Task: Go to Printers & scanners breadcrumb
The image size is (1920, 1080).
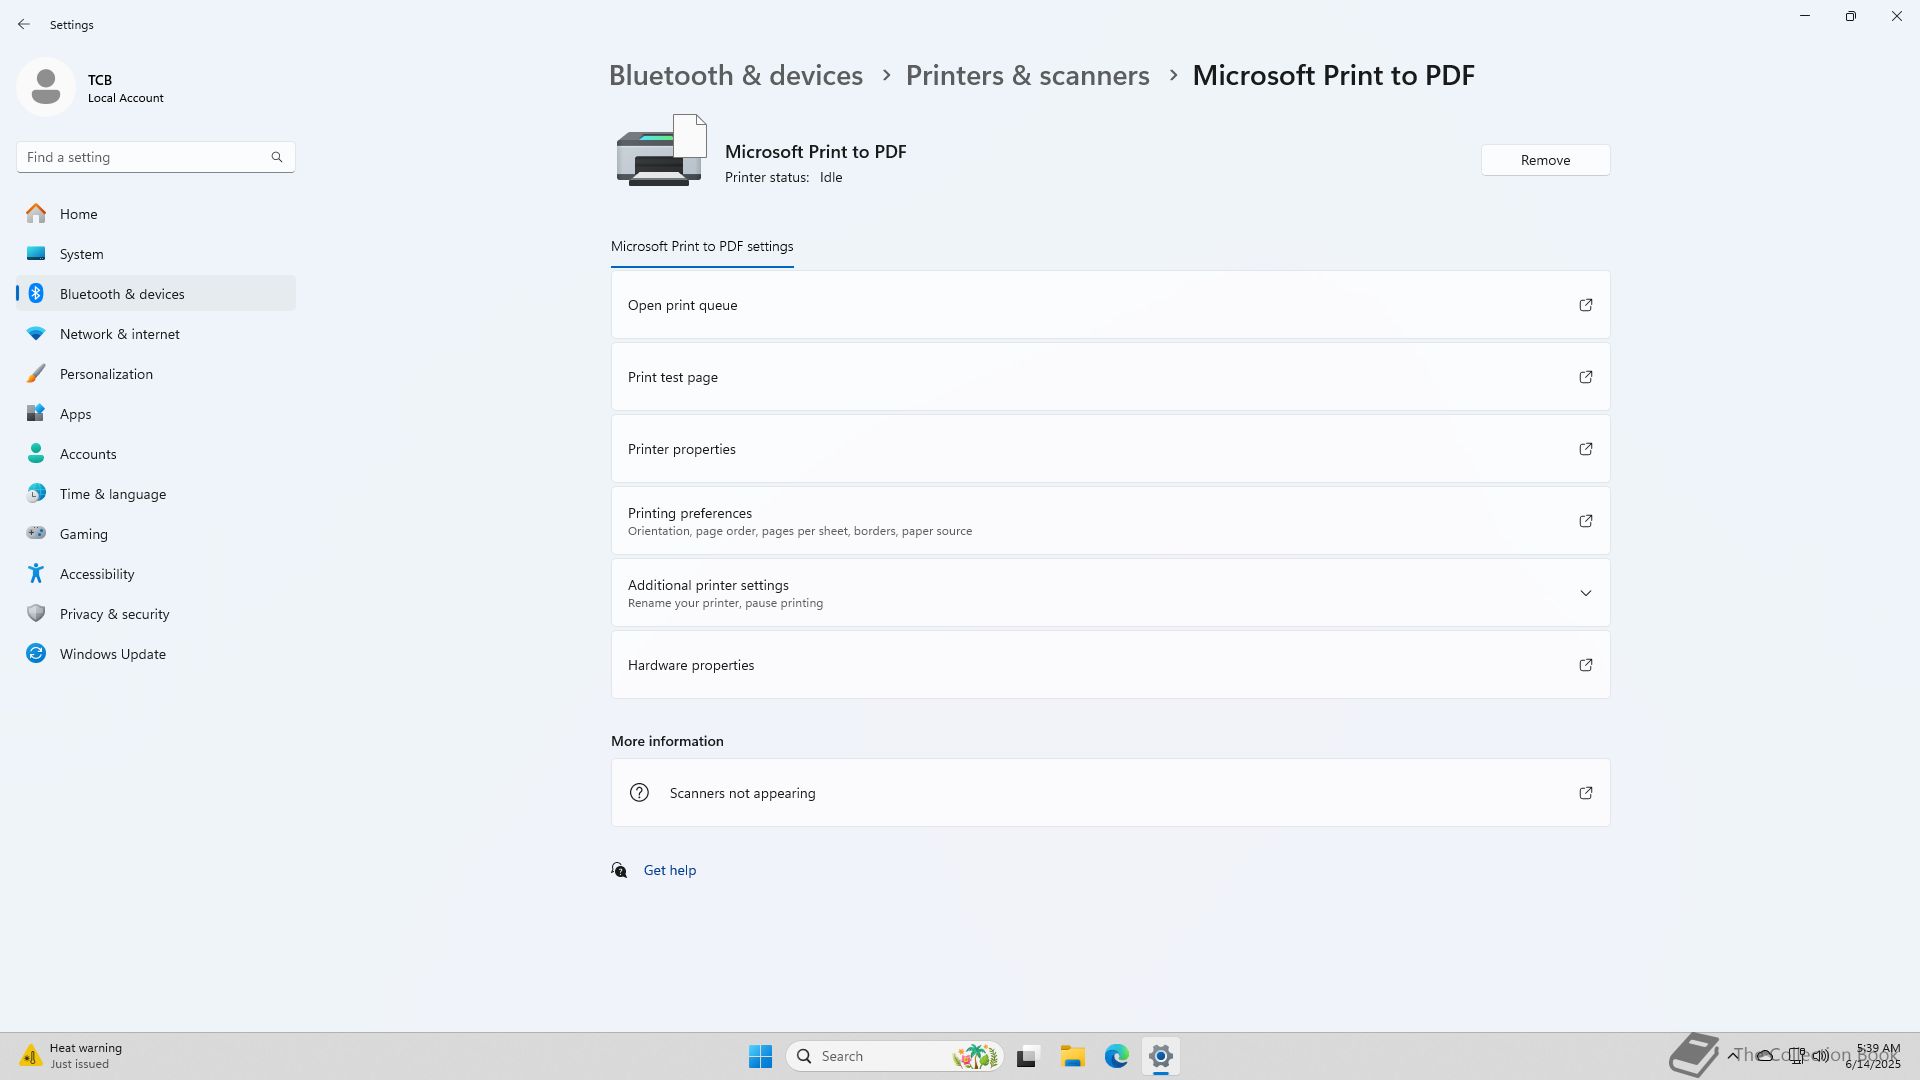Action: [x=1027, y=75]
